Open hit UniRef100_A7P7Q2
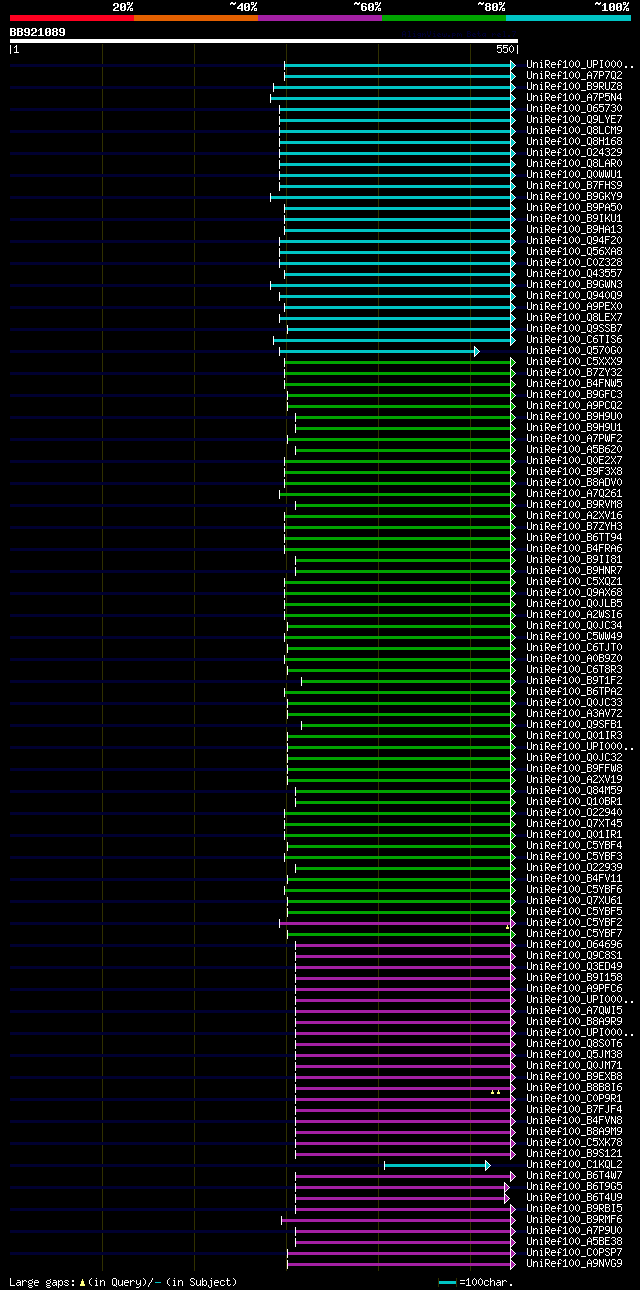The width and height of the screenshot is (640, 1290). click(574, 75)
